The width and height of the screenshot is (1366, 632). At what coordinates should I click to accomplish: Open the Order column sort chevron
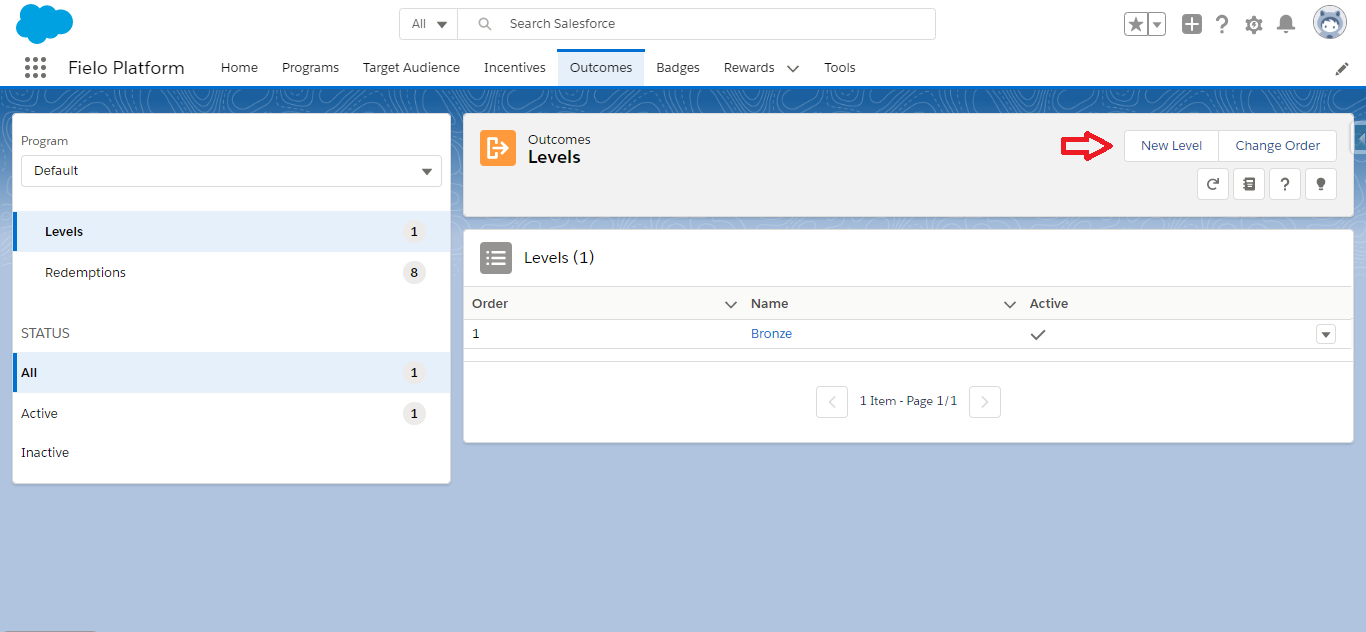(730, 304)
